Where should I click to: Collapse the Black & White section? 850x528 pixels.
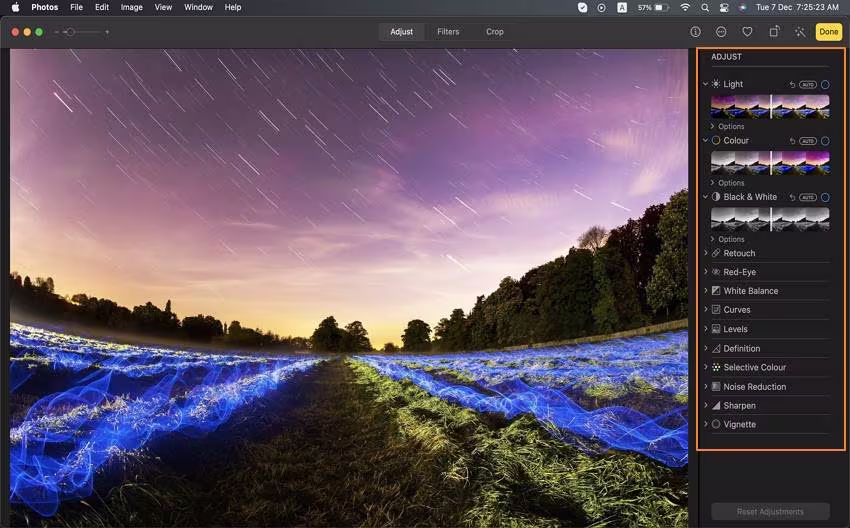coord(705,197)
